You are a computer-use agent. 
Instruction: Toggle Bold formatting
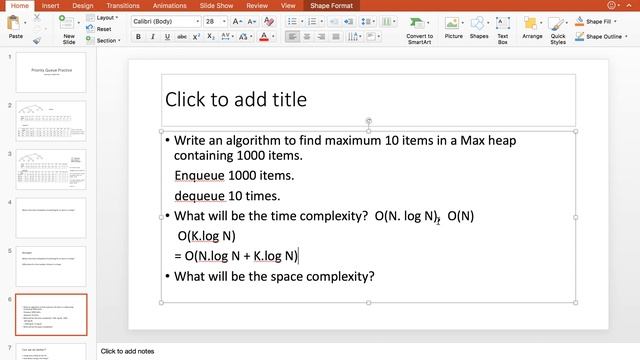point(138,37)
